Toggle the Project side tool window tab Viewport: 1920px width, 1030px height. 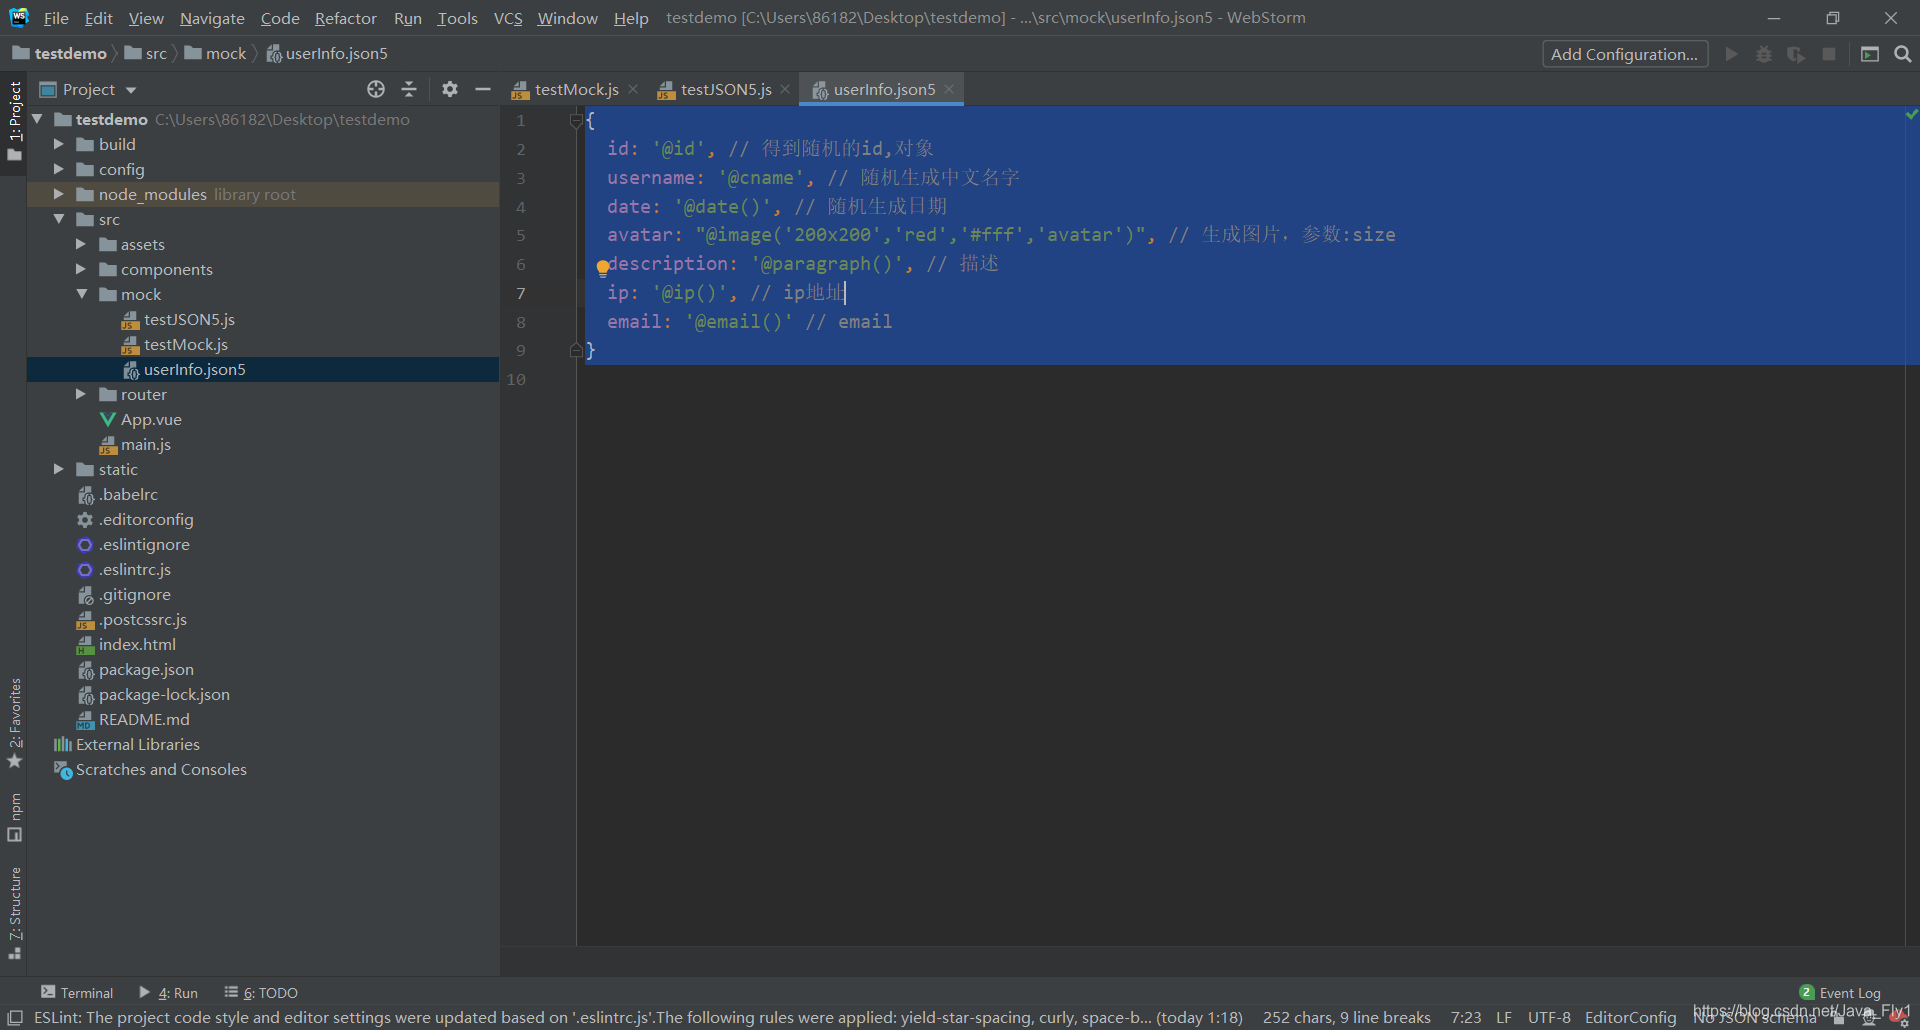coord(15,121)
